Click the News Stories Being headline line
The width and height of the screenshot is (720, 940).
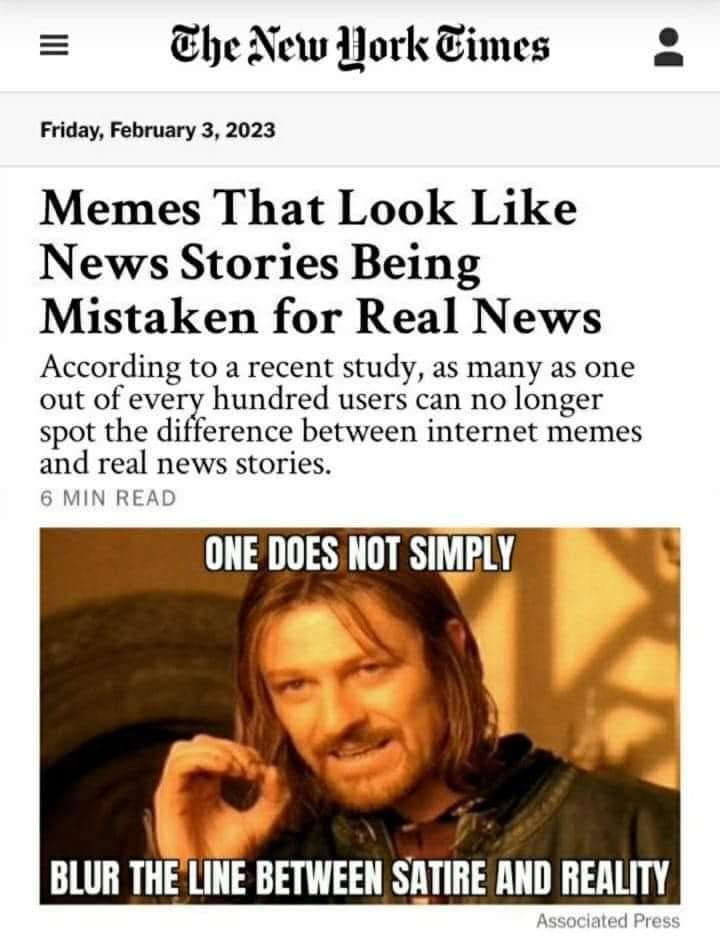[260, 263]
